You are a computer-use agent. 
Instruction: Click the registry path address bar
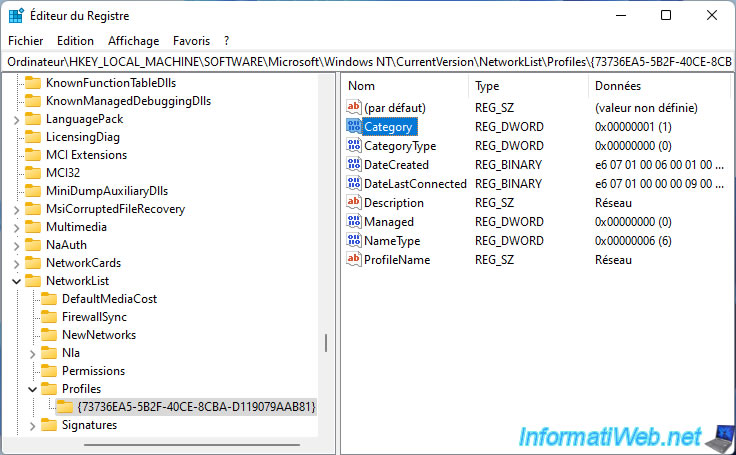click(x=368, y=62)
